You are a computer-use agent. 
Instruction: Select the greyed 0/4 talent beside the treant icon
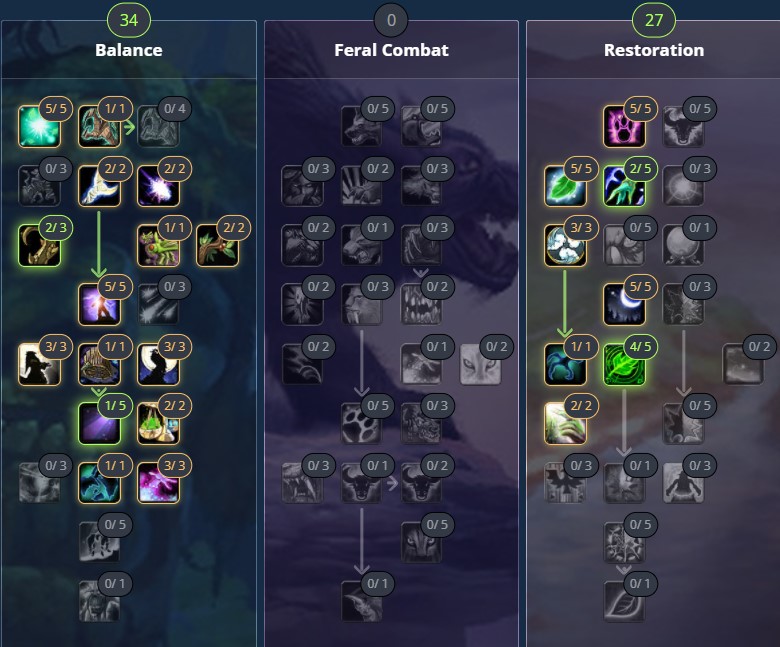coord(158,126)
